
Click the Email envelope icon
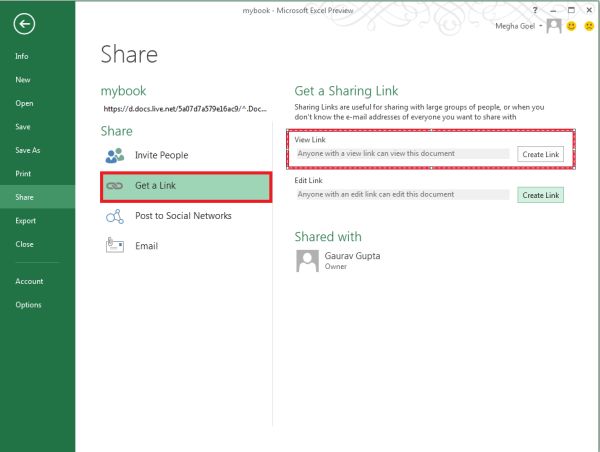(x=115, y=245)
